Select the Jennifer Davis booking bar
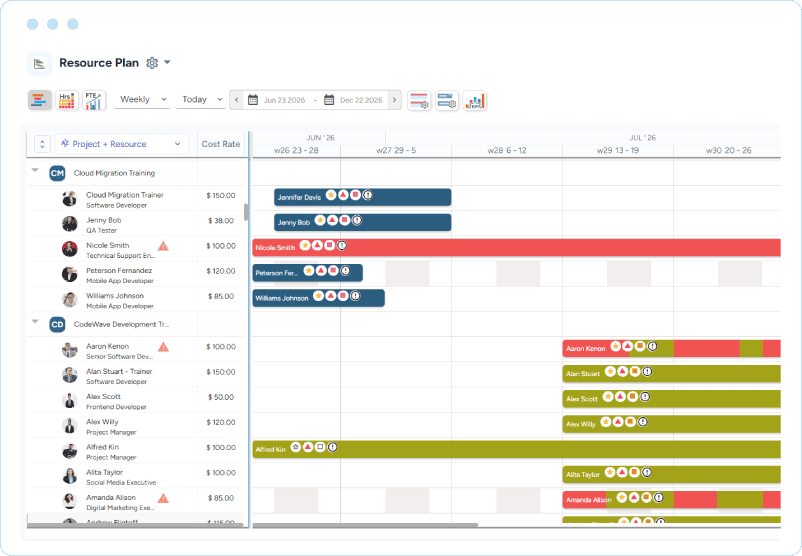 363,197
